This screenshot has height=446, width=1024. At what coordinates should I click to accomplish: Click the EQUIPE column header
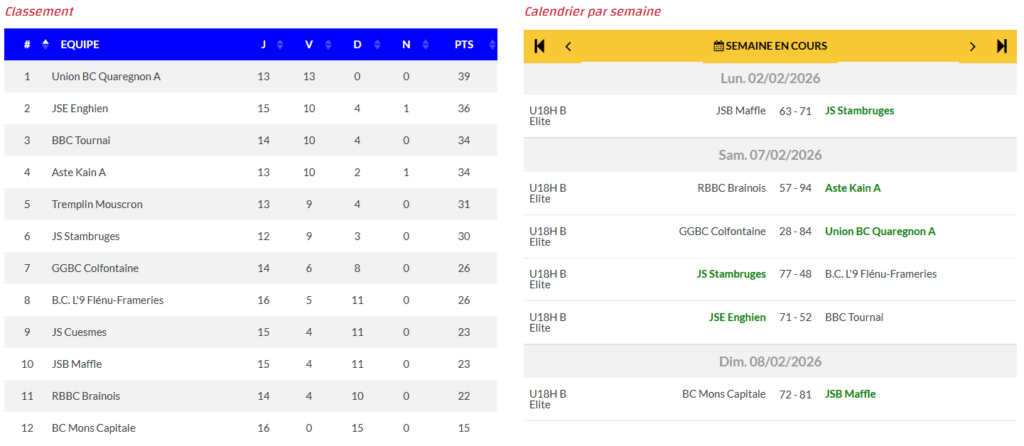[x=80, y=44]
